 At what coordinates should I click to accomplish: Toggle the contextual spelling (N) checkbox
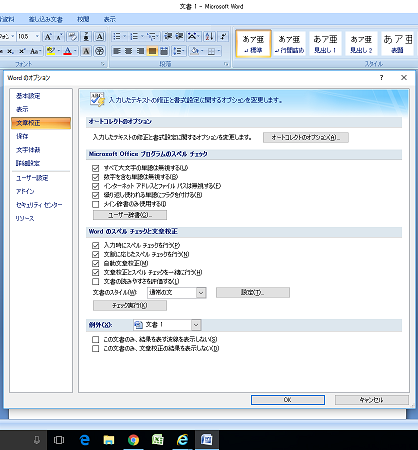[96, 254]
